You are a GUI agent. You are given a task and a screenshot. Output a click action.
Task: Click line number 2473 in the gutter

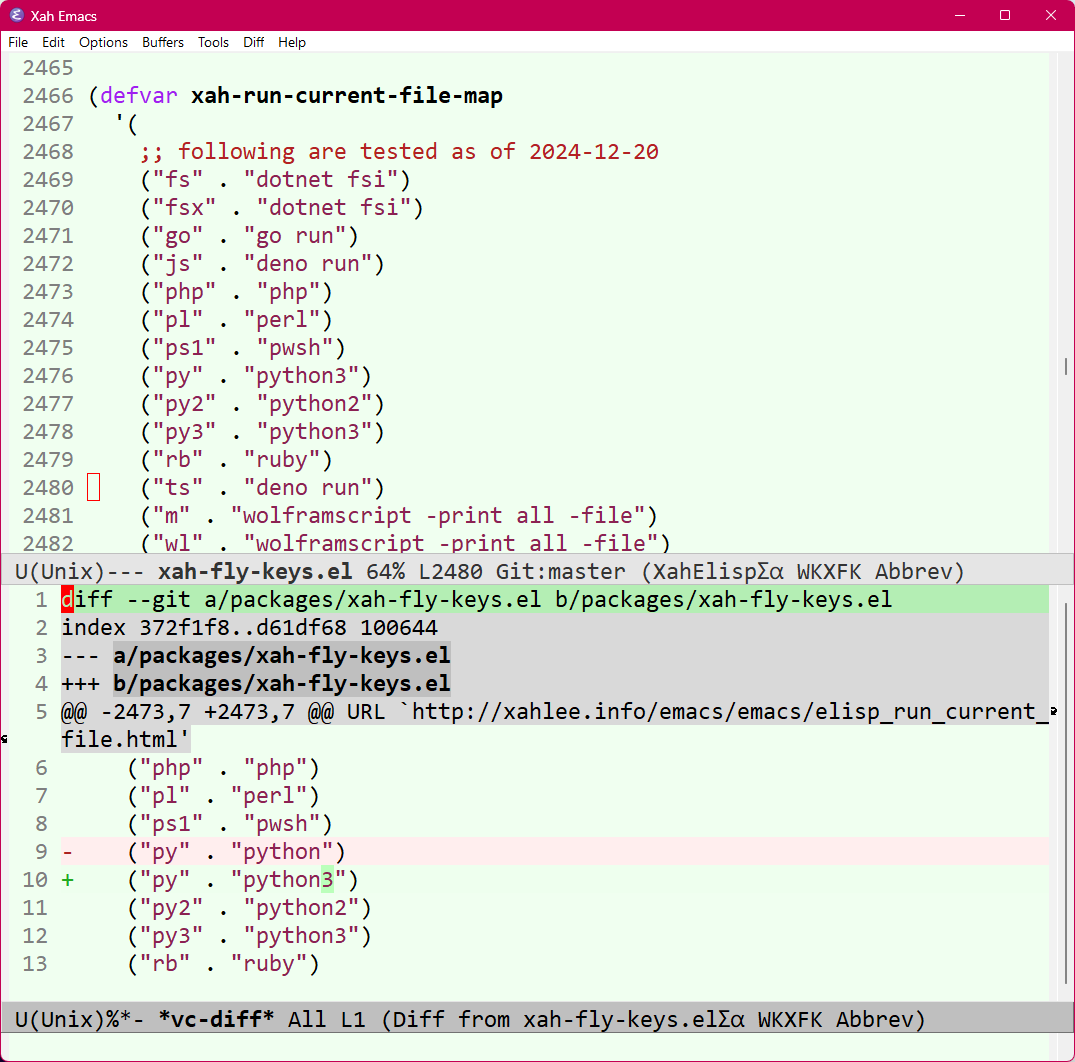pyautogui.click(x=47, y=292)
